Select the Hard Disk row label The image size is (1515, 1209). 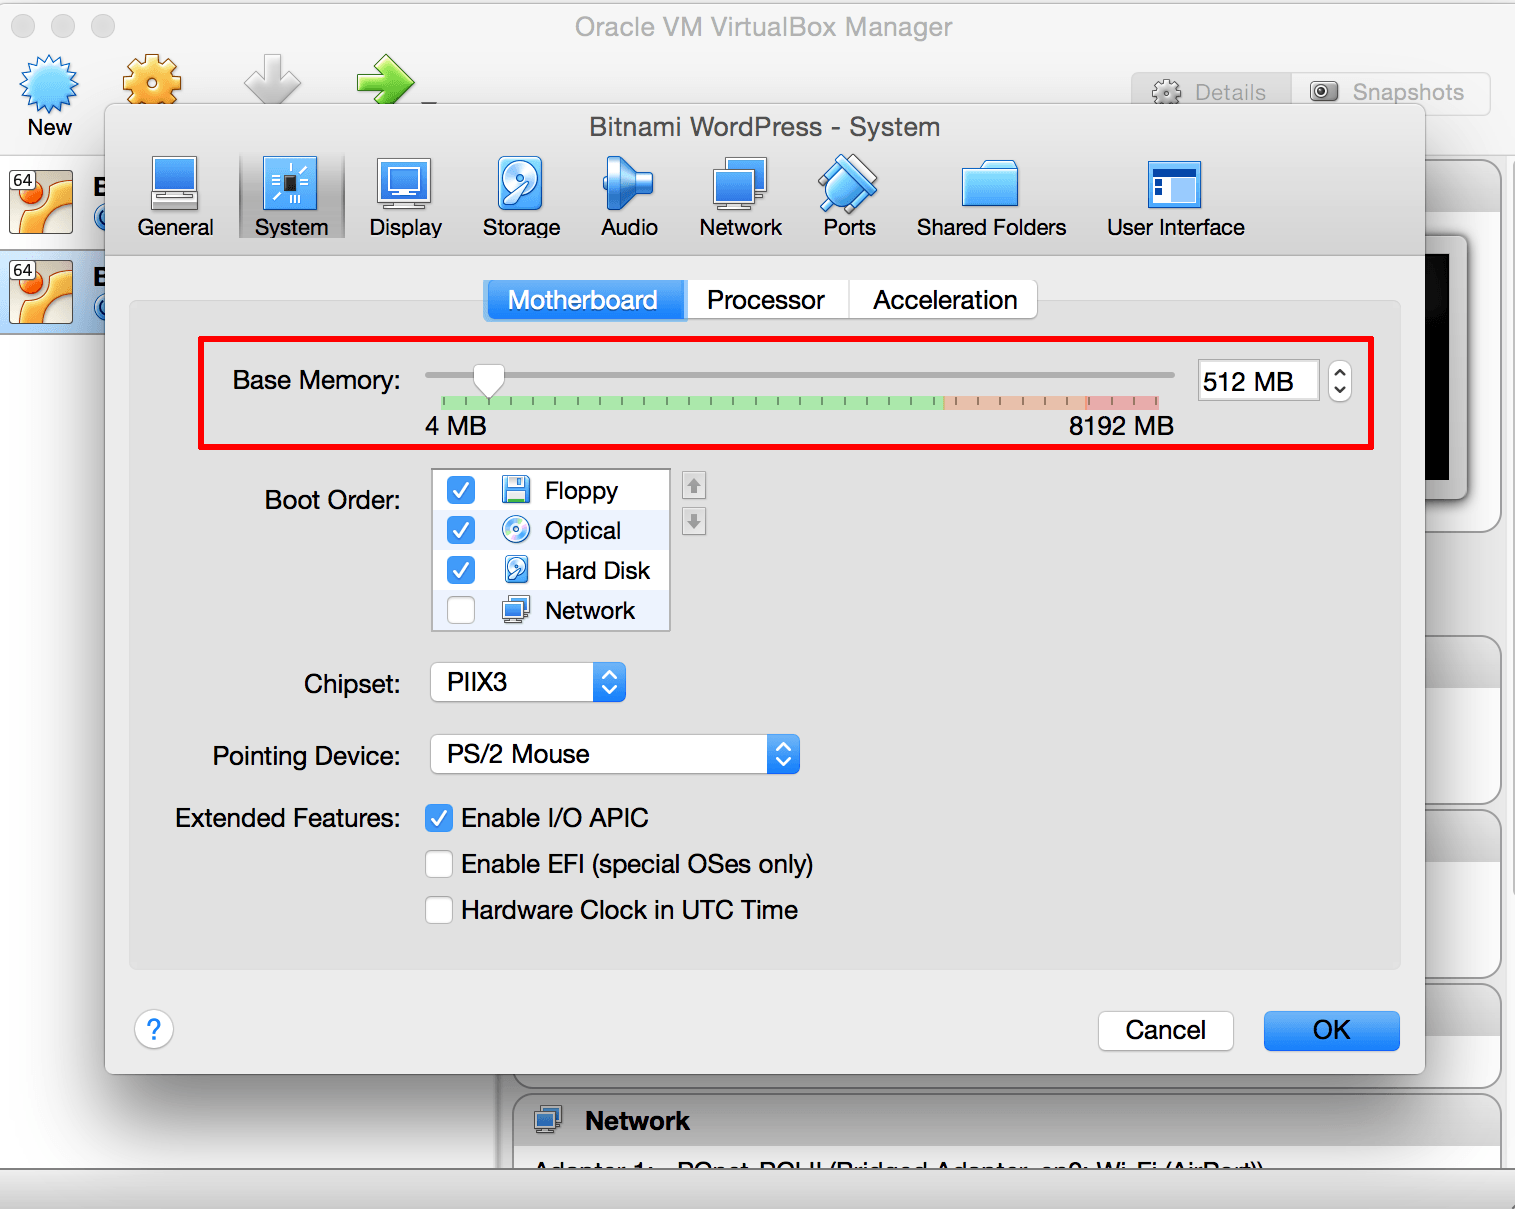click(x=597, y=570)
